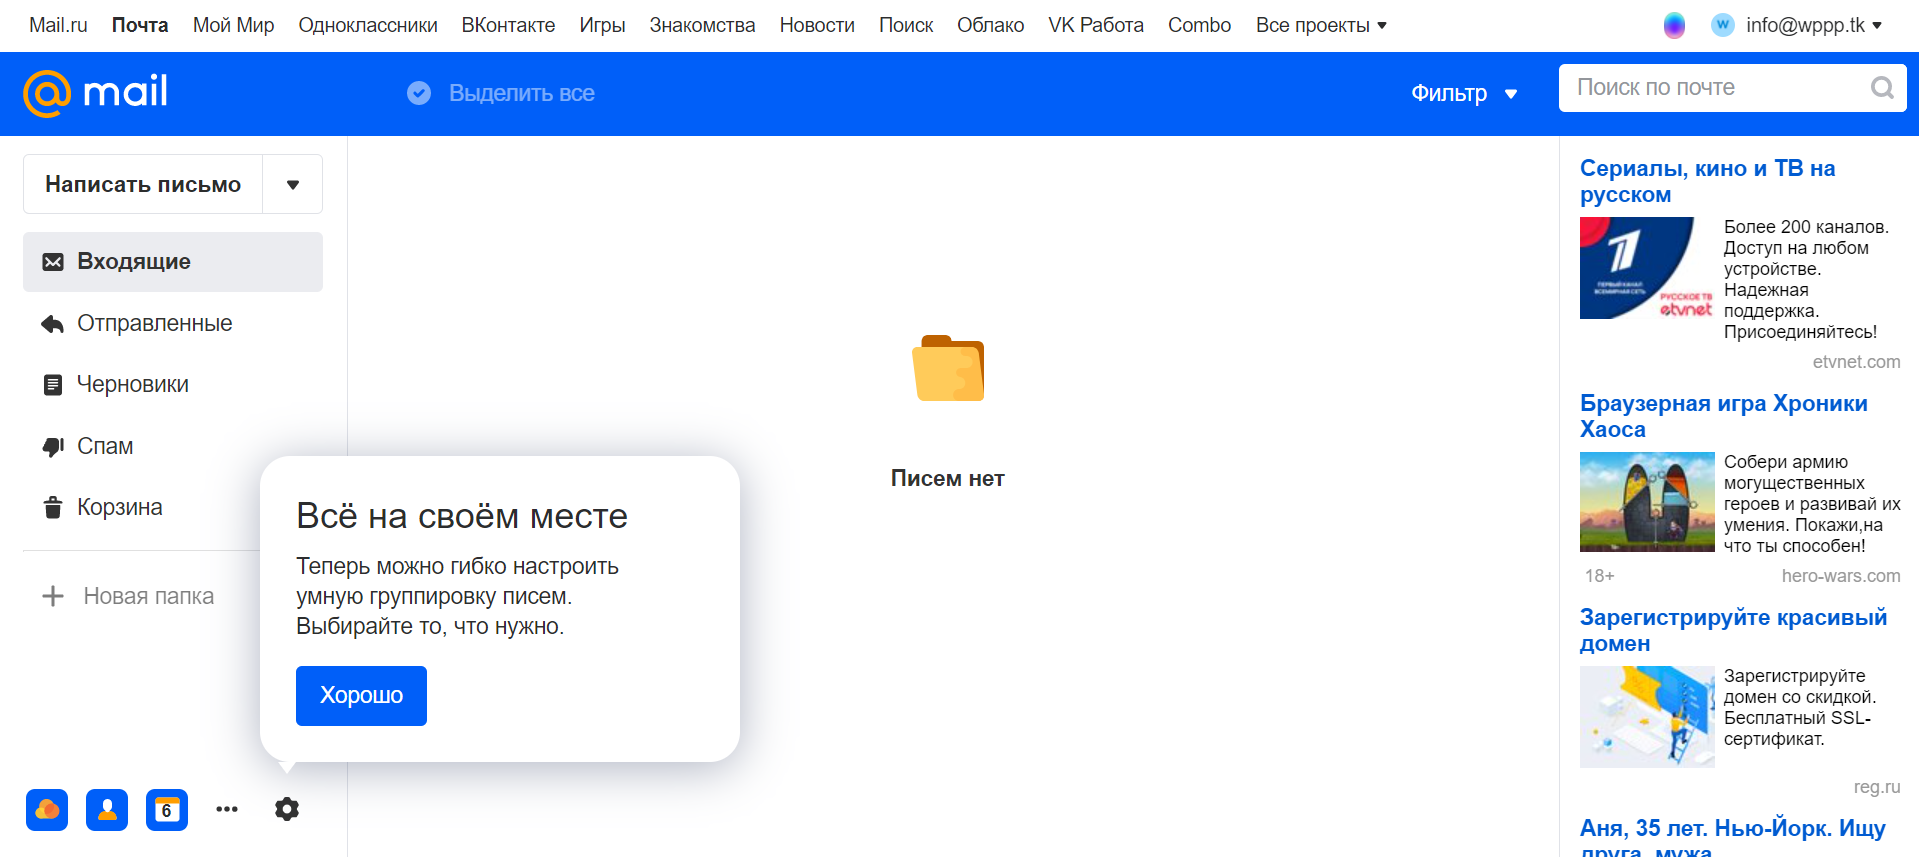The width and height of the screenshot is (1919, 857).
Task: Open Новости in top navigation
Action: click(x=817, y=25)
